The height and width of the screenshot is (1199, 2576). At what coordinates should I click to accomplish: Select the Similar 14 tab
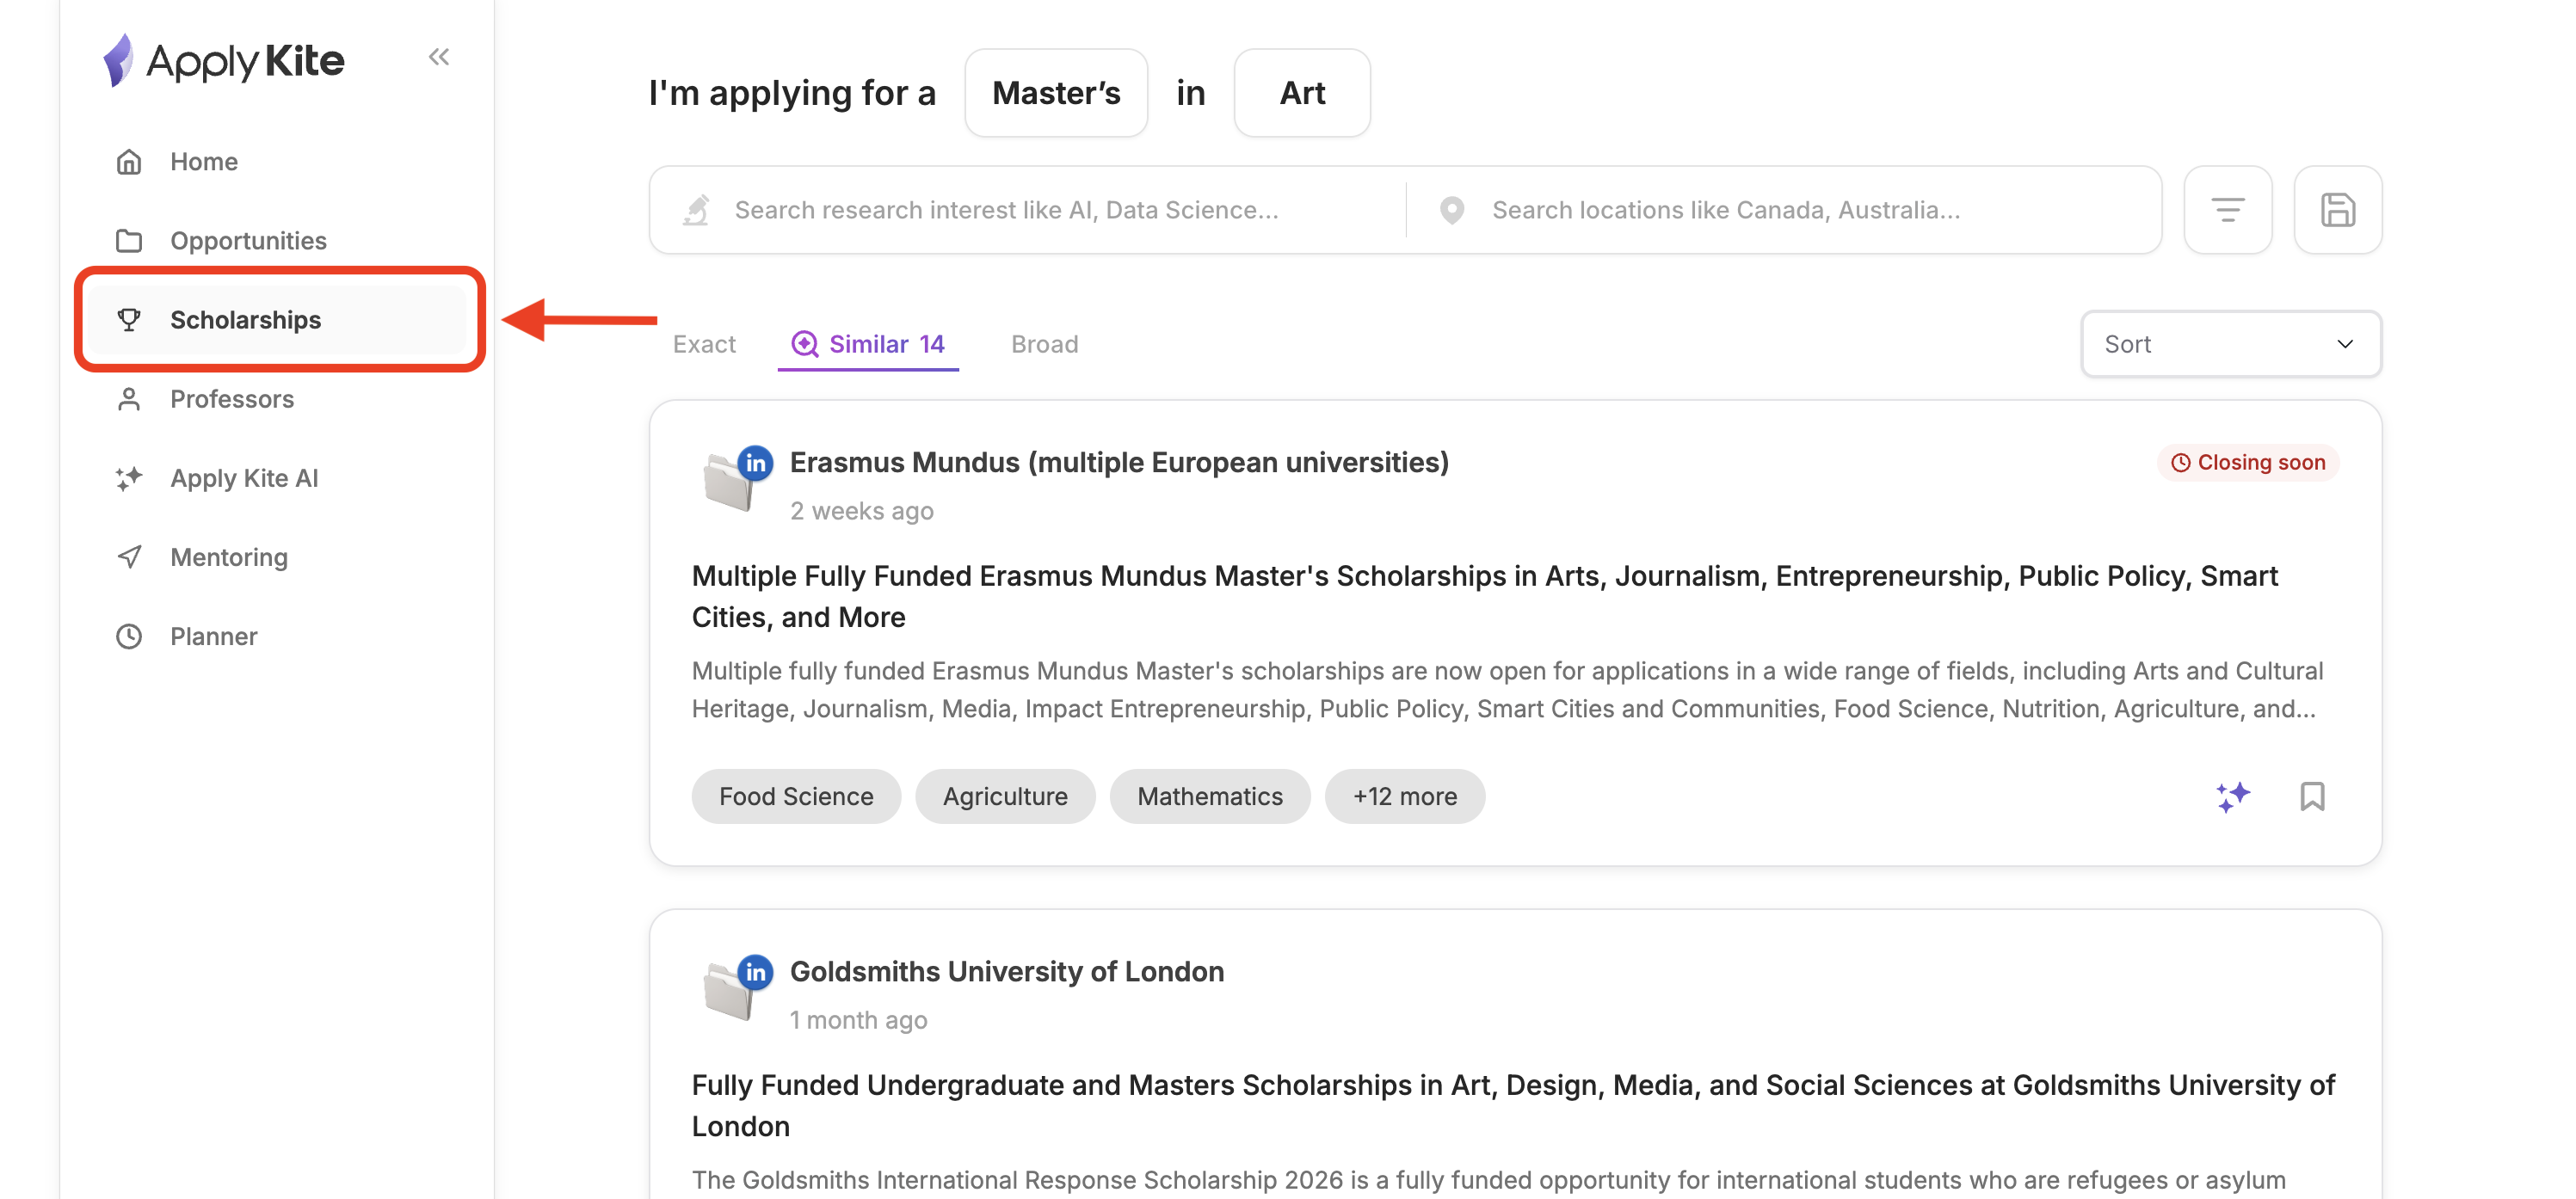point(868,344)
